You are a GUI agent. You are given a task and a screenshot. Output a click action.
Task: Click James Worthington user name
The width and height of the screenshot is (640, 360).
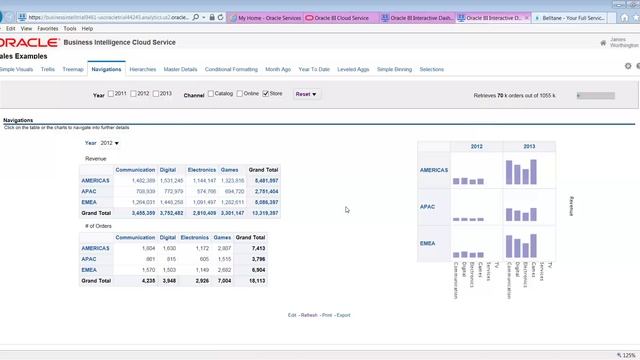[624, 42]
